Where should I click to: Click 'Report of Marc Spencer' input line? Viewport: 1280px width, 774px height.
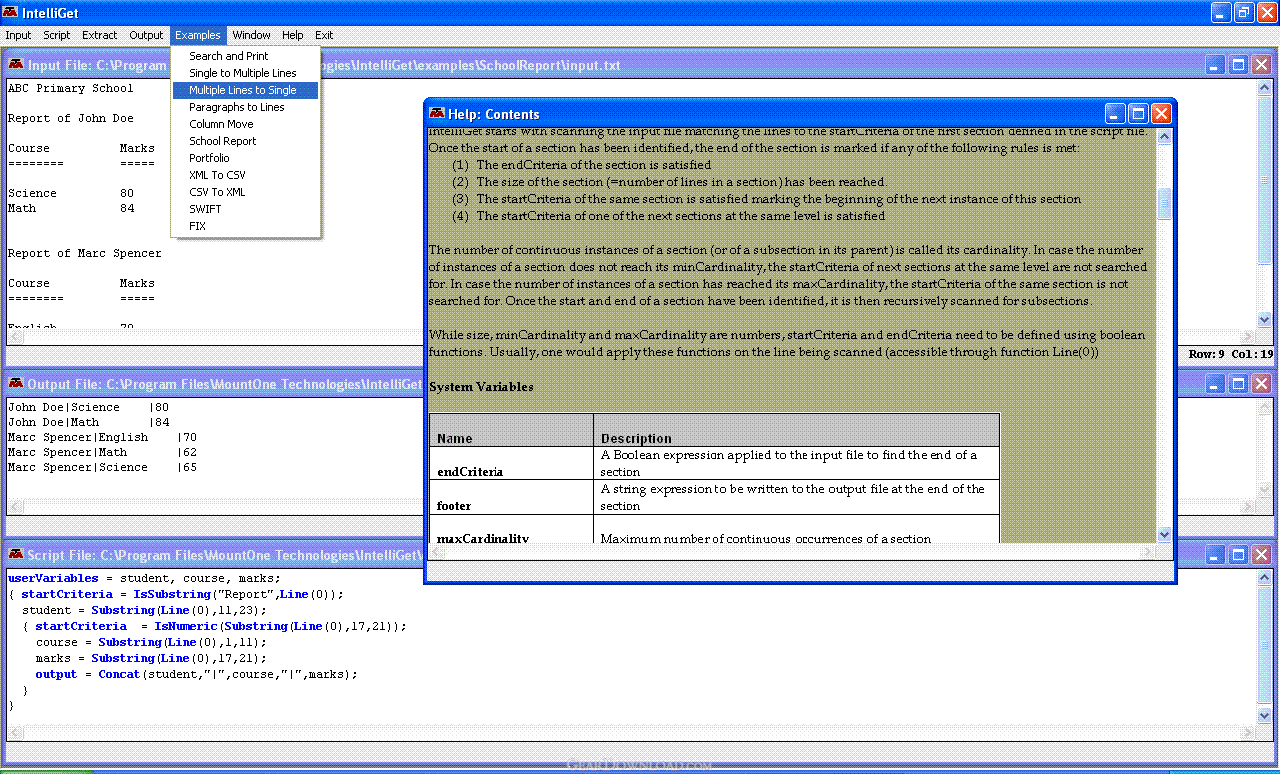(x=85, y=253)
